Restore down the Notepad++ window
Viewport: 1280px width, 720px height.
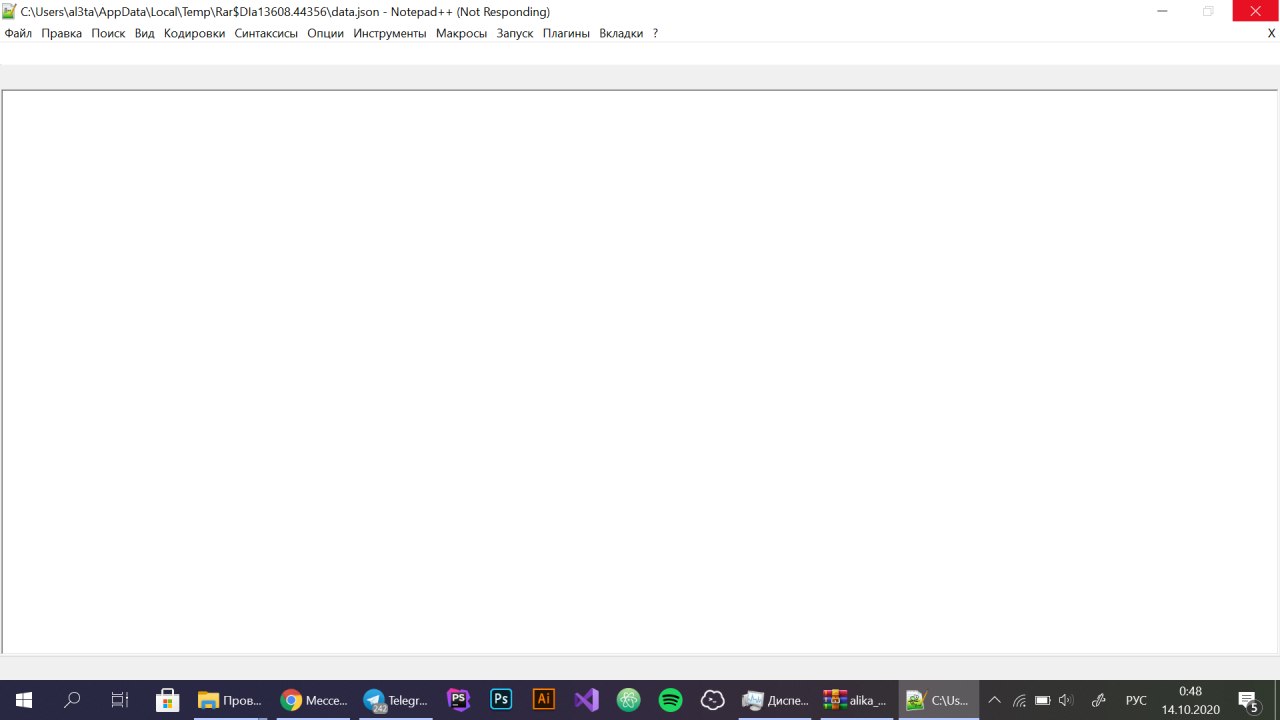[1208, 11]
